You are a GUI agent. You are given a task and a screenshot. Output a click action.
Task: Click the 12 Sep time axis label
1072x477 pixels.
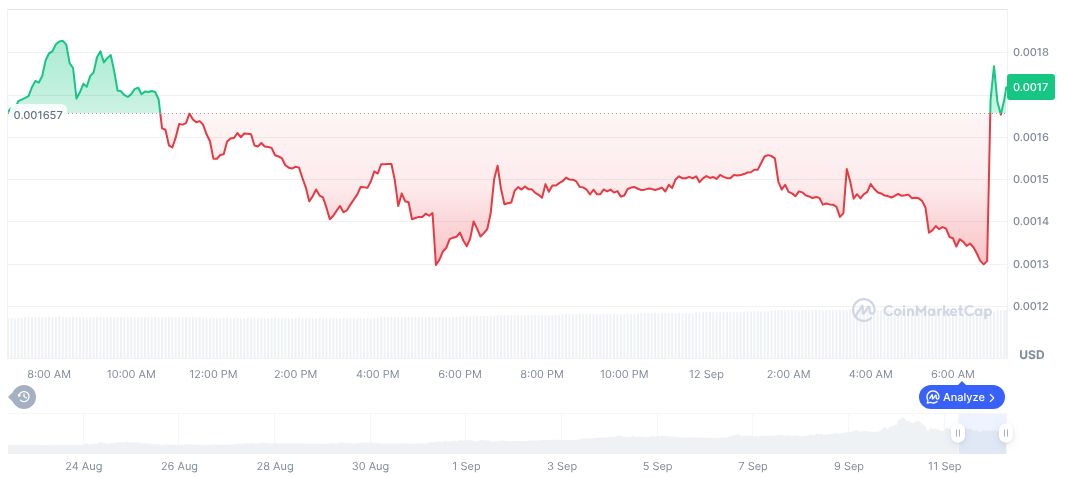coord(706,374)
